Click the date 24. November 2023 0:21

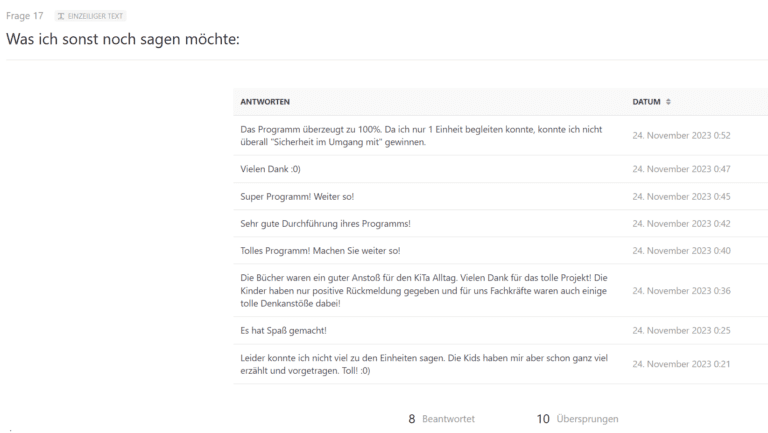tap(681, 364)
